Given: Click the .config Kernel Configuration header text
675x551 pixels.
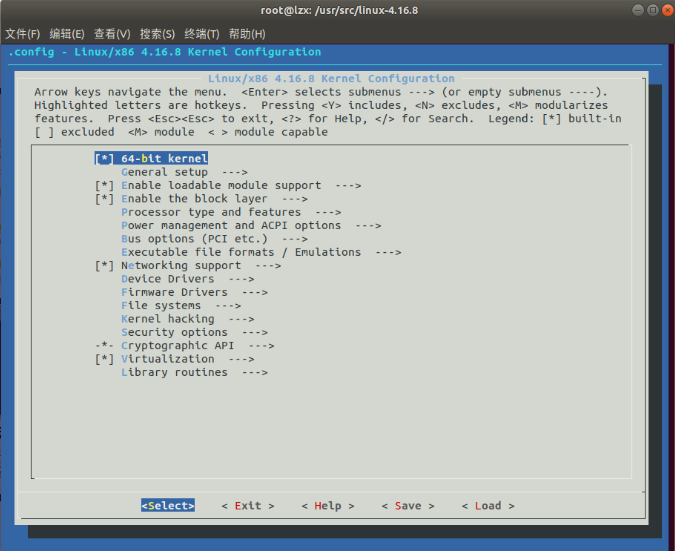Looking at the screenshot, I should pos(164,52).
